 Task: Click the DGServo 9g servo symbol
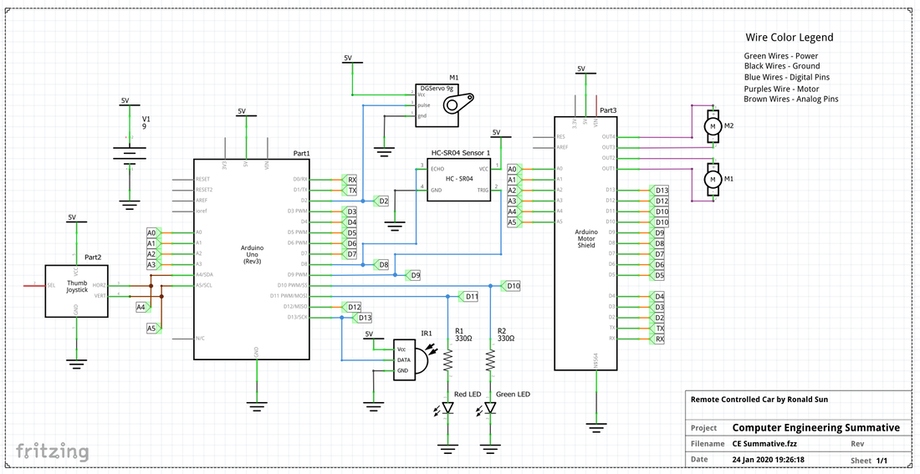(x=446, y=104)
